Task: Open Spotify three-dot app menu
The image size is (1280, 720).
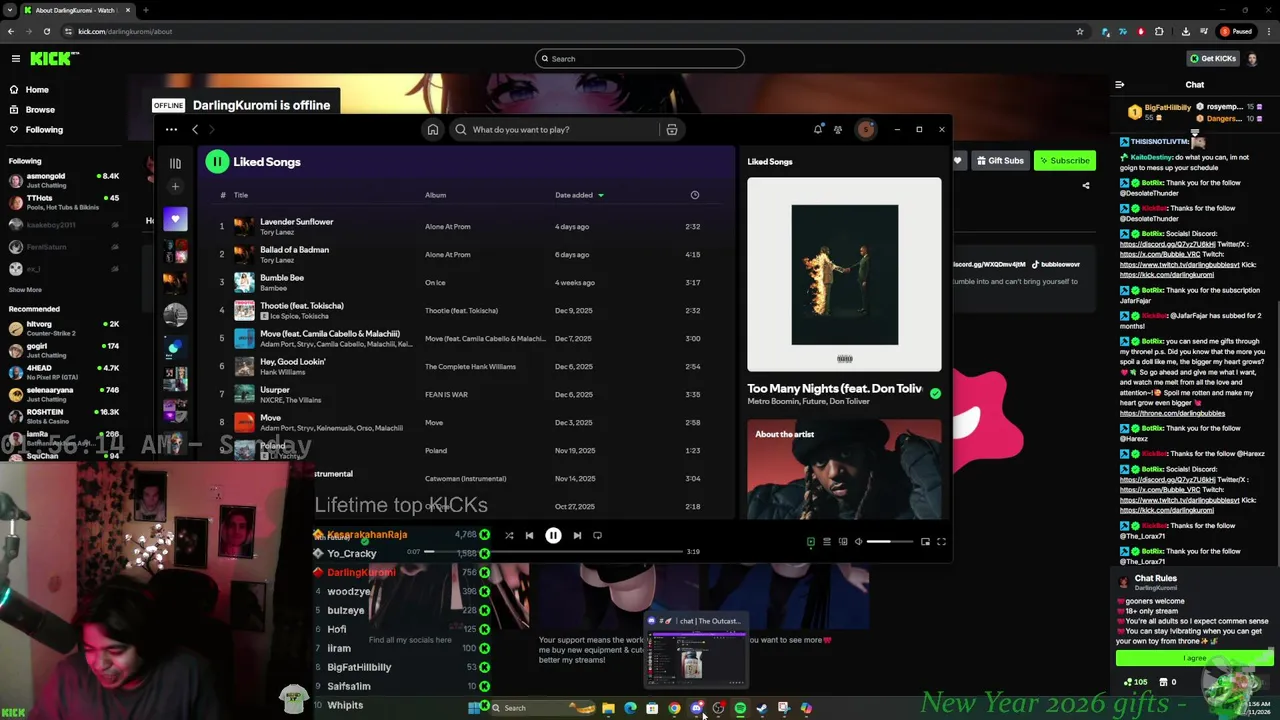Action: coord(171,129)
